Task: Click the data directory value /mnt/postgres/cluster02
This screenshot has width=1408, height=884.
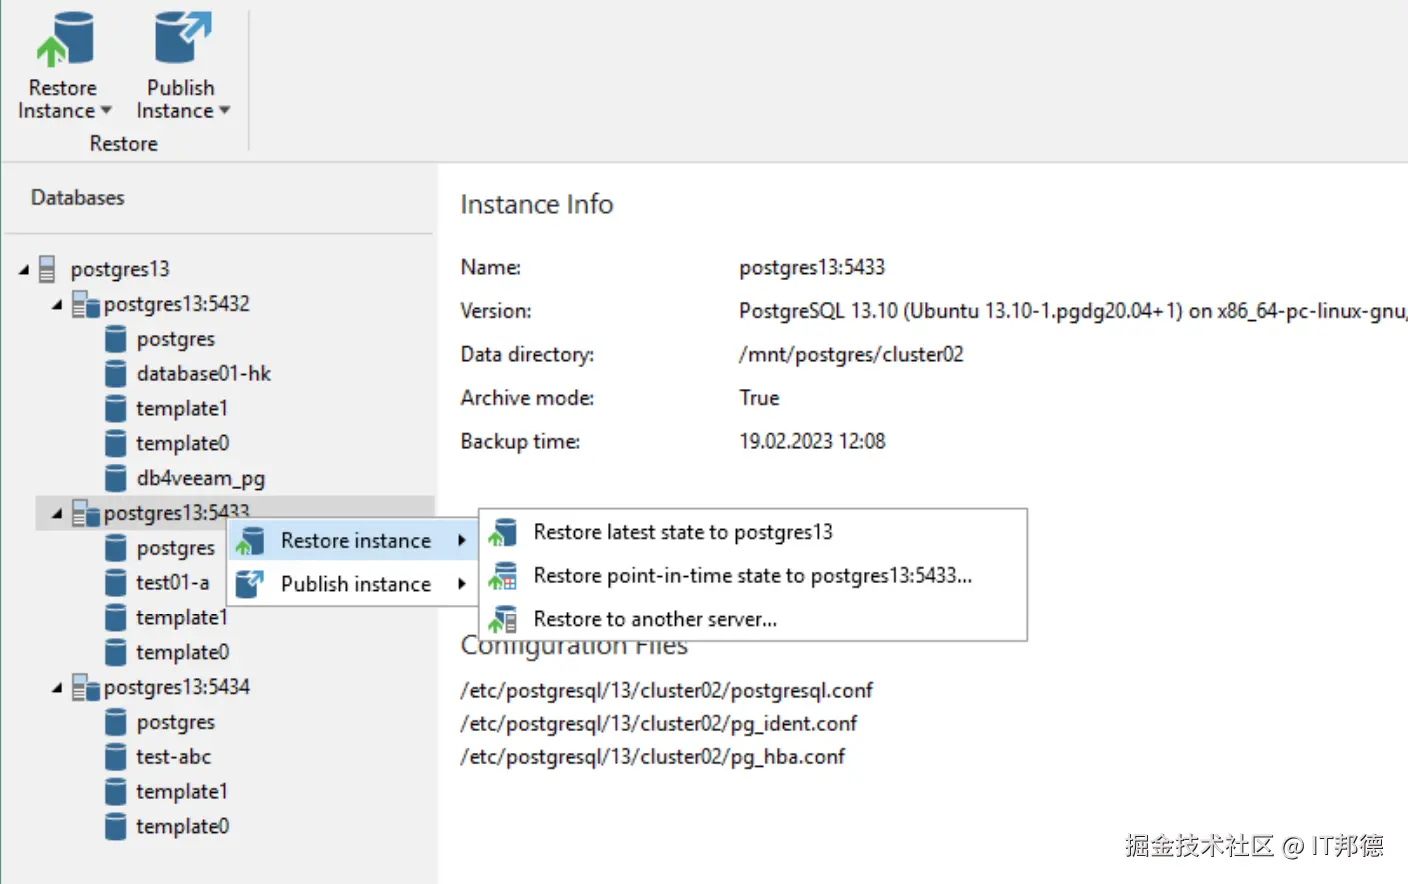Action: pos(851,355)
